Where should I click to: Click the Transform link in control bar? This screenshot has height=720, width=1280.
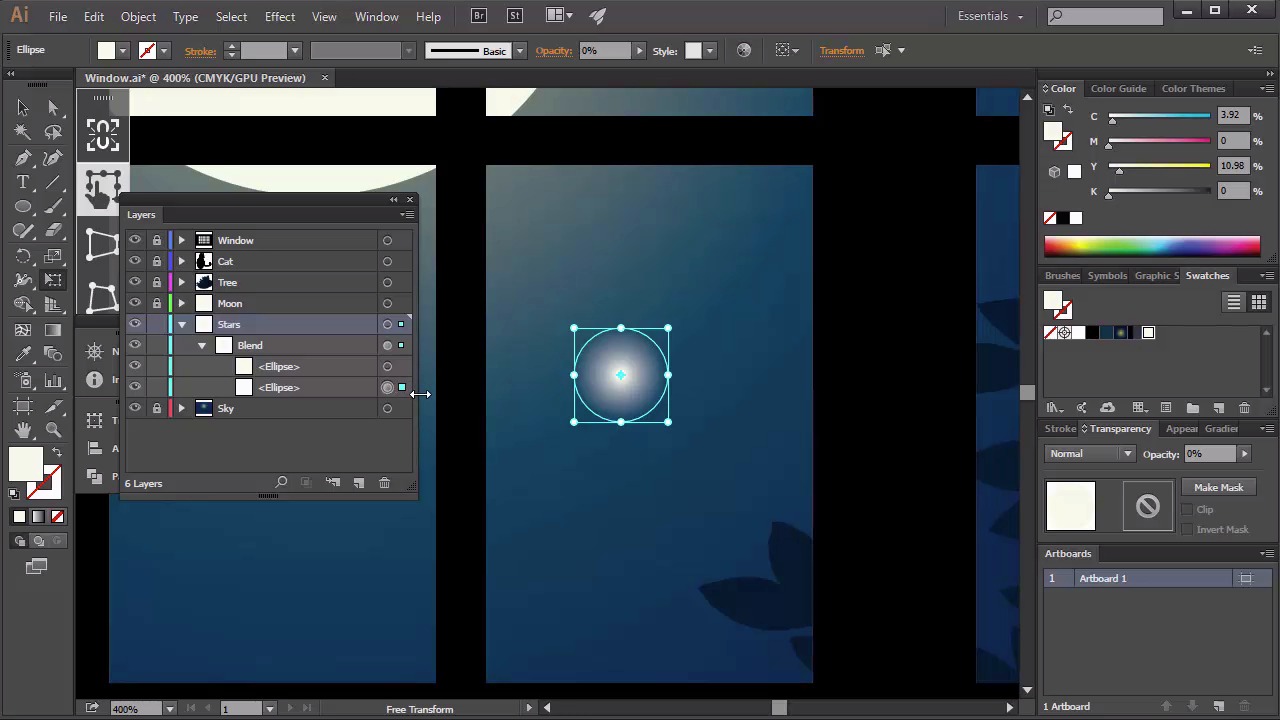click(841, 51)
